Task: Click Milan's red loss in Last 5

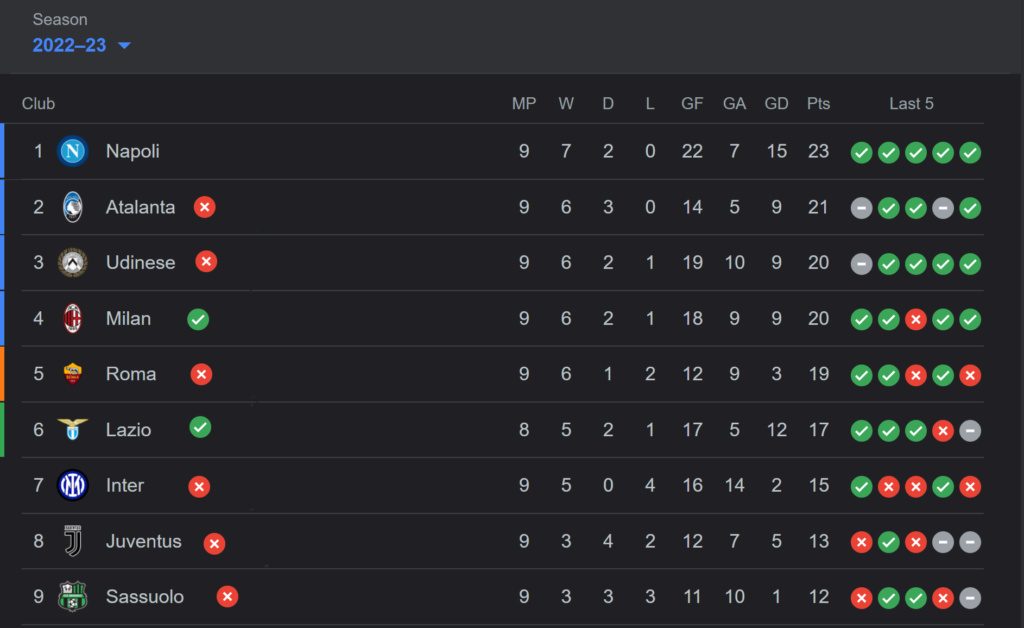Action: 916,320
